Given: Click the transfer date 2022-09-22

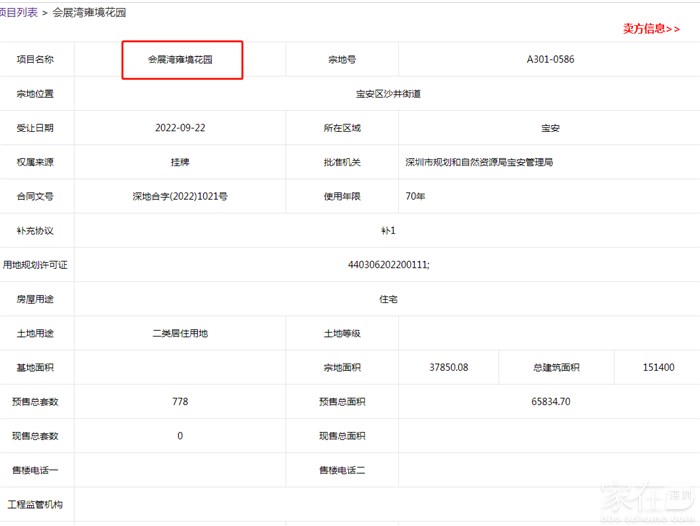Looking at the screenshot, I should pos(180,128).
